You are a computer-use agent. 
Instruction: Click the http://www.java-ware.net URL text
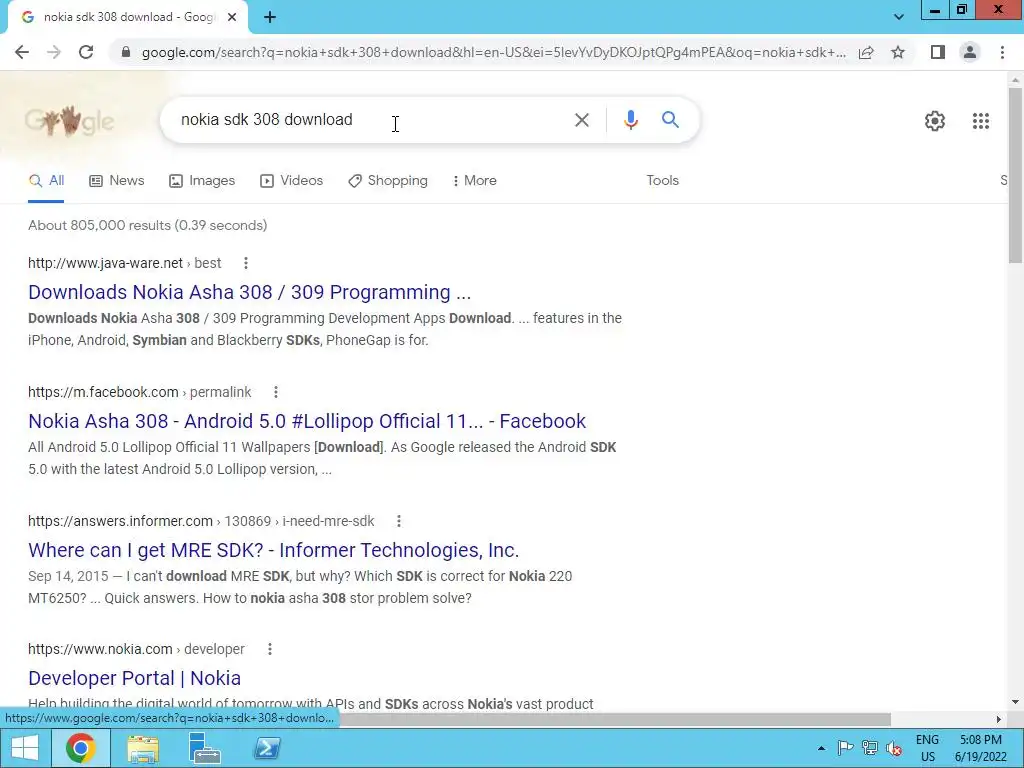[x=105, y=263]
